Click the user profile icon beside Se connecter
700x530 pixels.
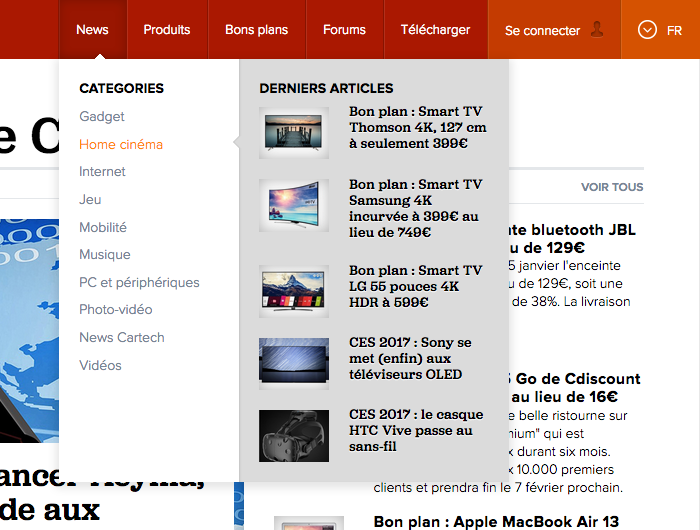click(x=597, y=29)
